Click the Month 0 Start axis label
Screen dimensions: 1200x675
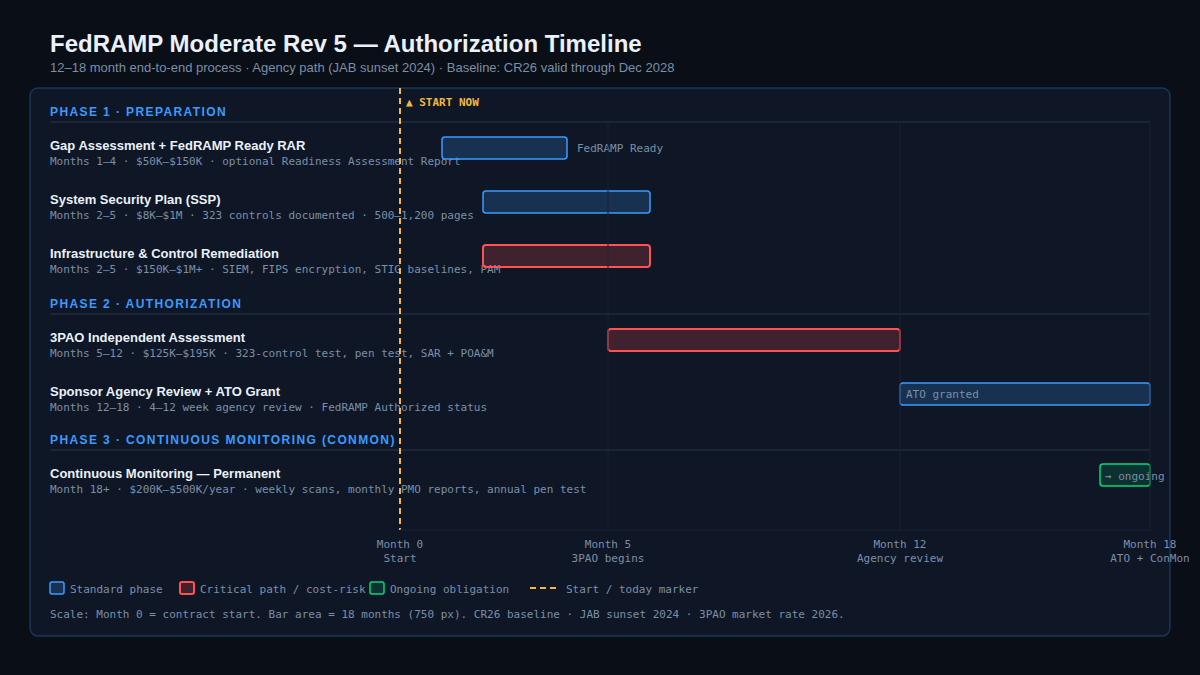click(400, 551)
